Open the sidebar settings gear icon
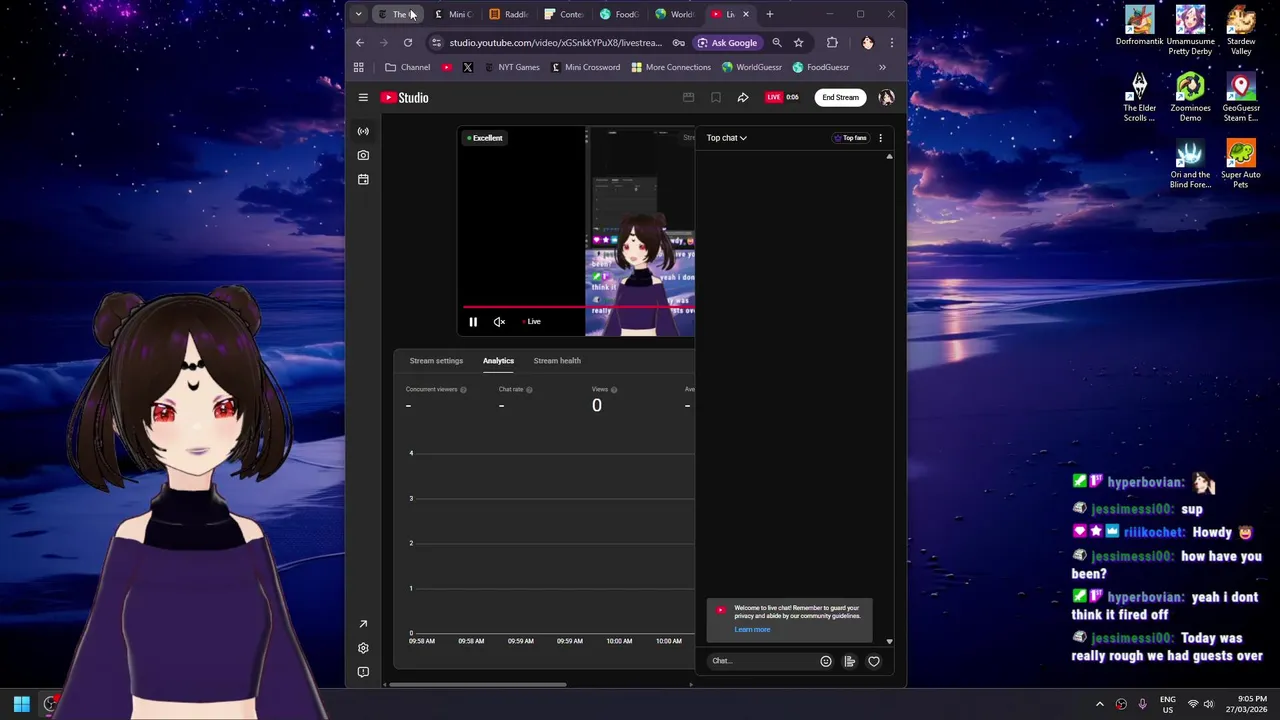 tap(363, 648)
